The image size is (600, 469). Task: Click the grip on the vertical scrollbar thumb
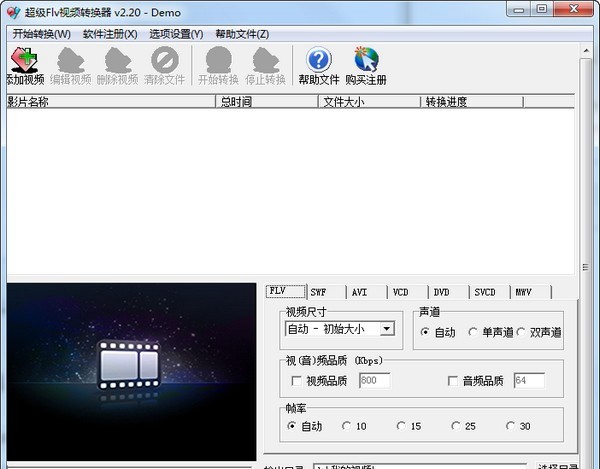coord(586,267)
